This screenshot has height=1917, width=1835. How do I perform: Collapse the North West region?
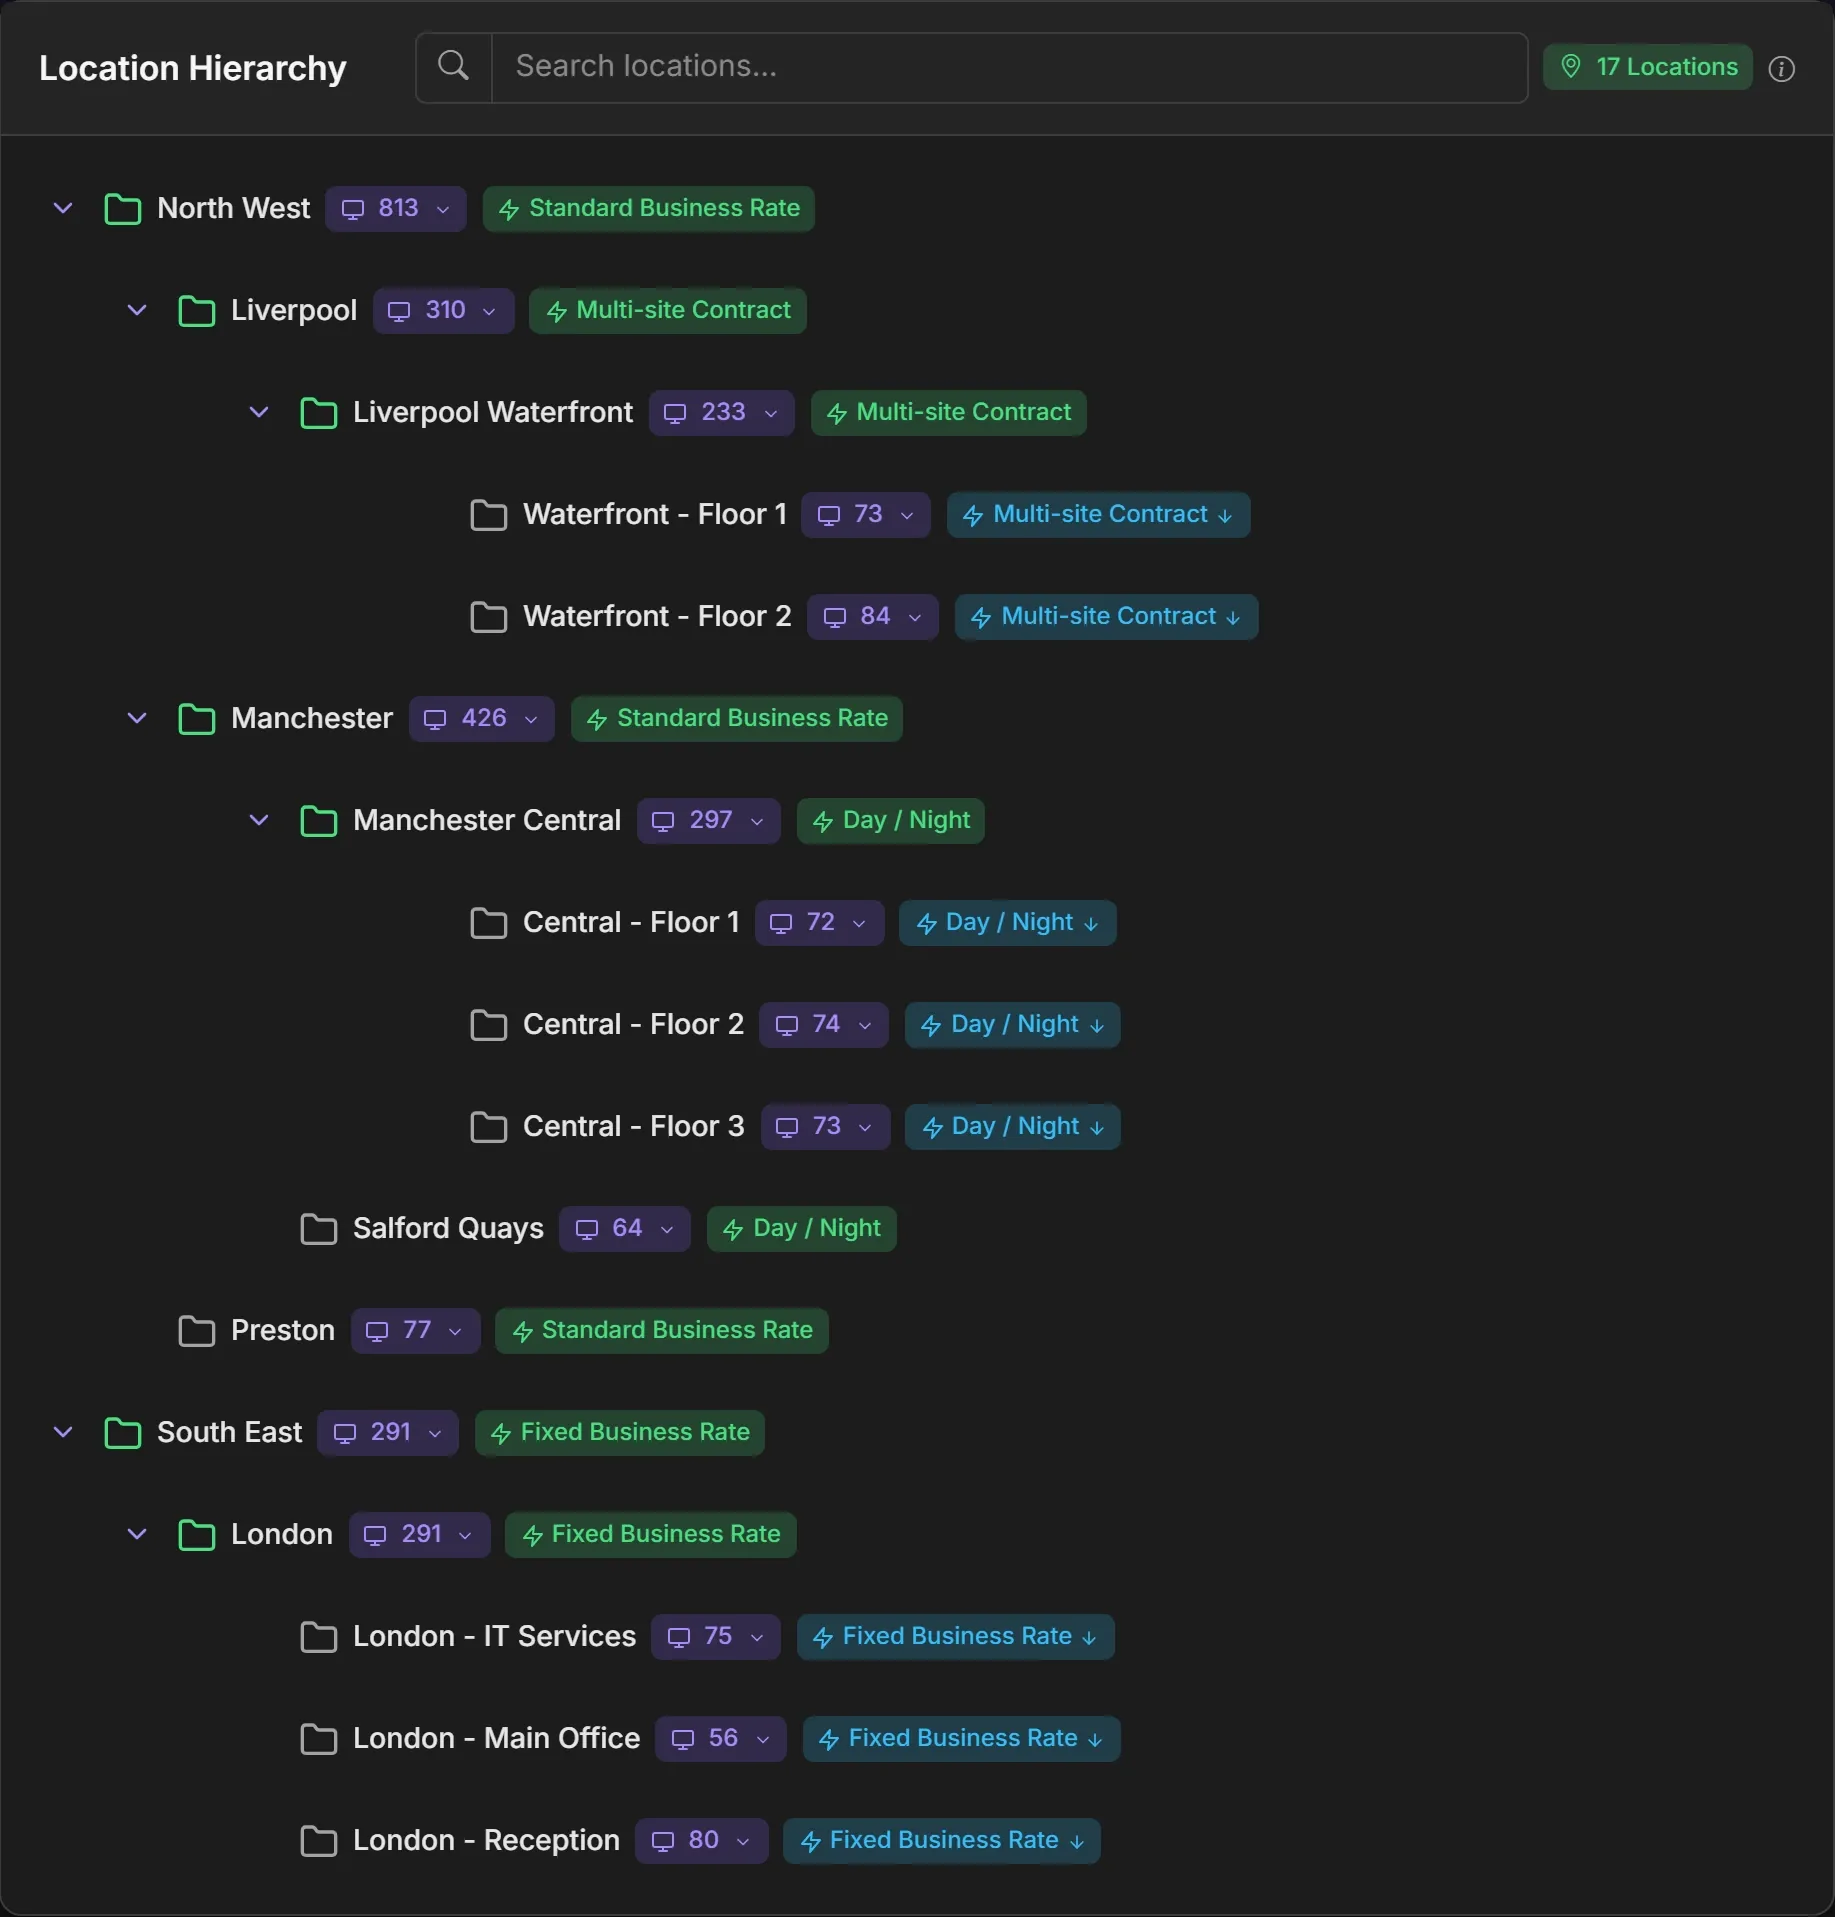[63, 208]
